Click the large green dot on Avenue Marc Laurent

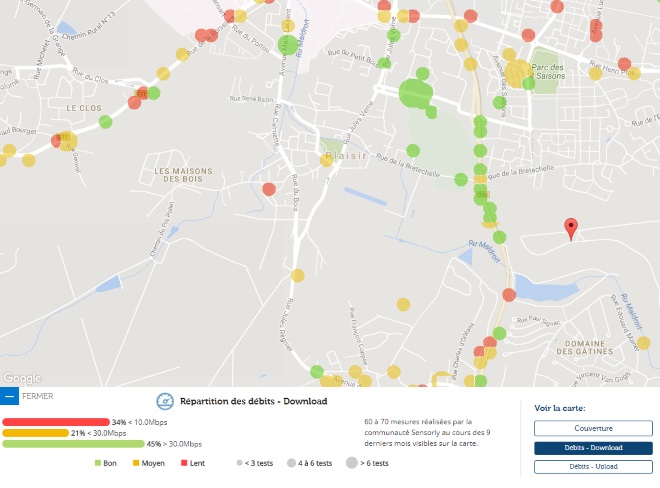288,45
